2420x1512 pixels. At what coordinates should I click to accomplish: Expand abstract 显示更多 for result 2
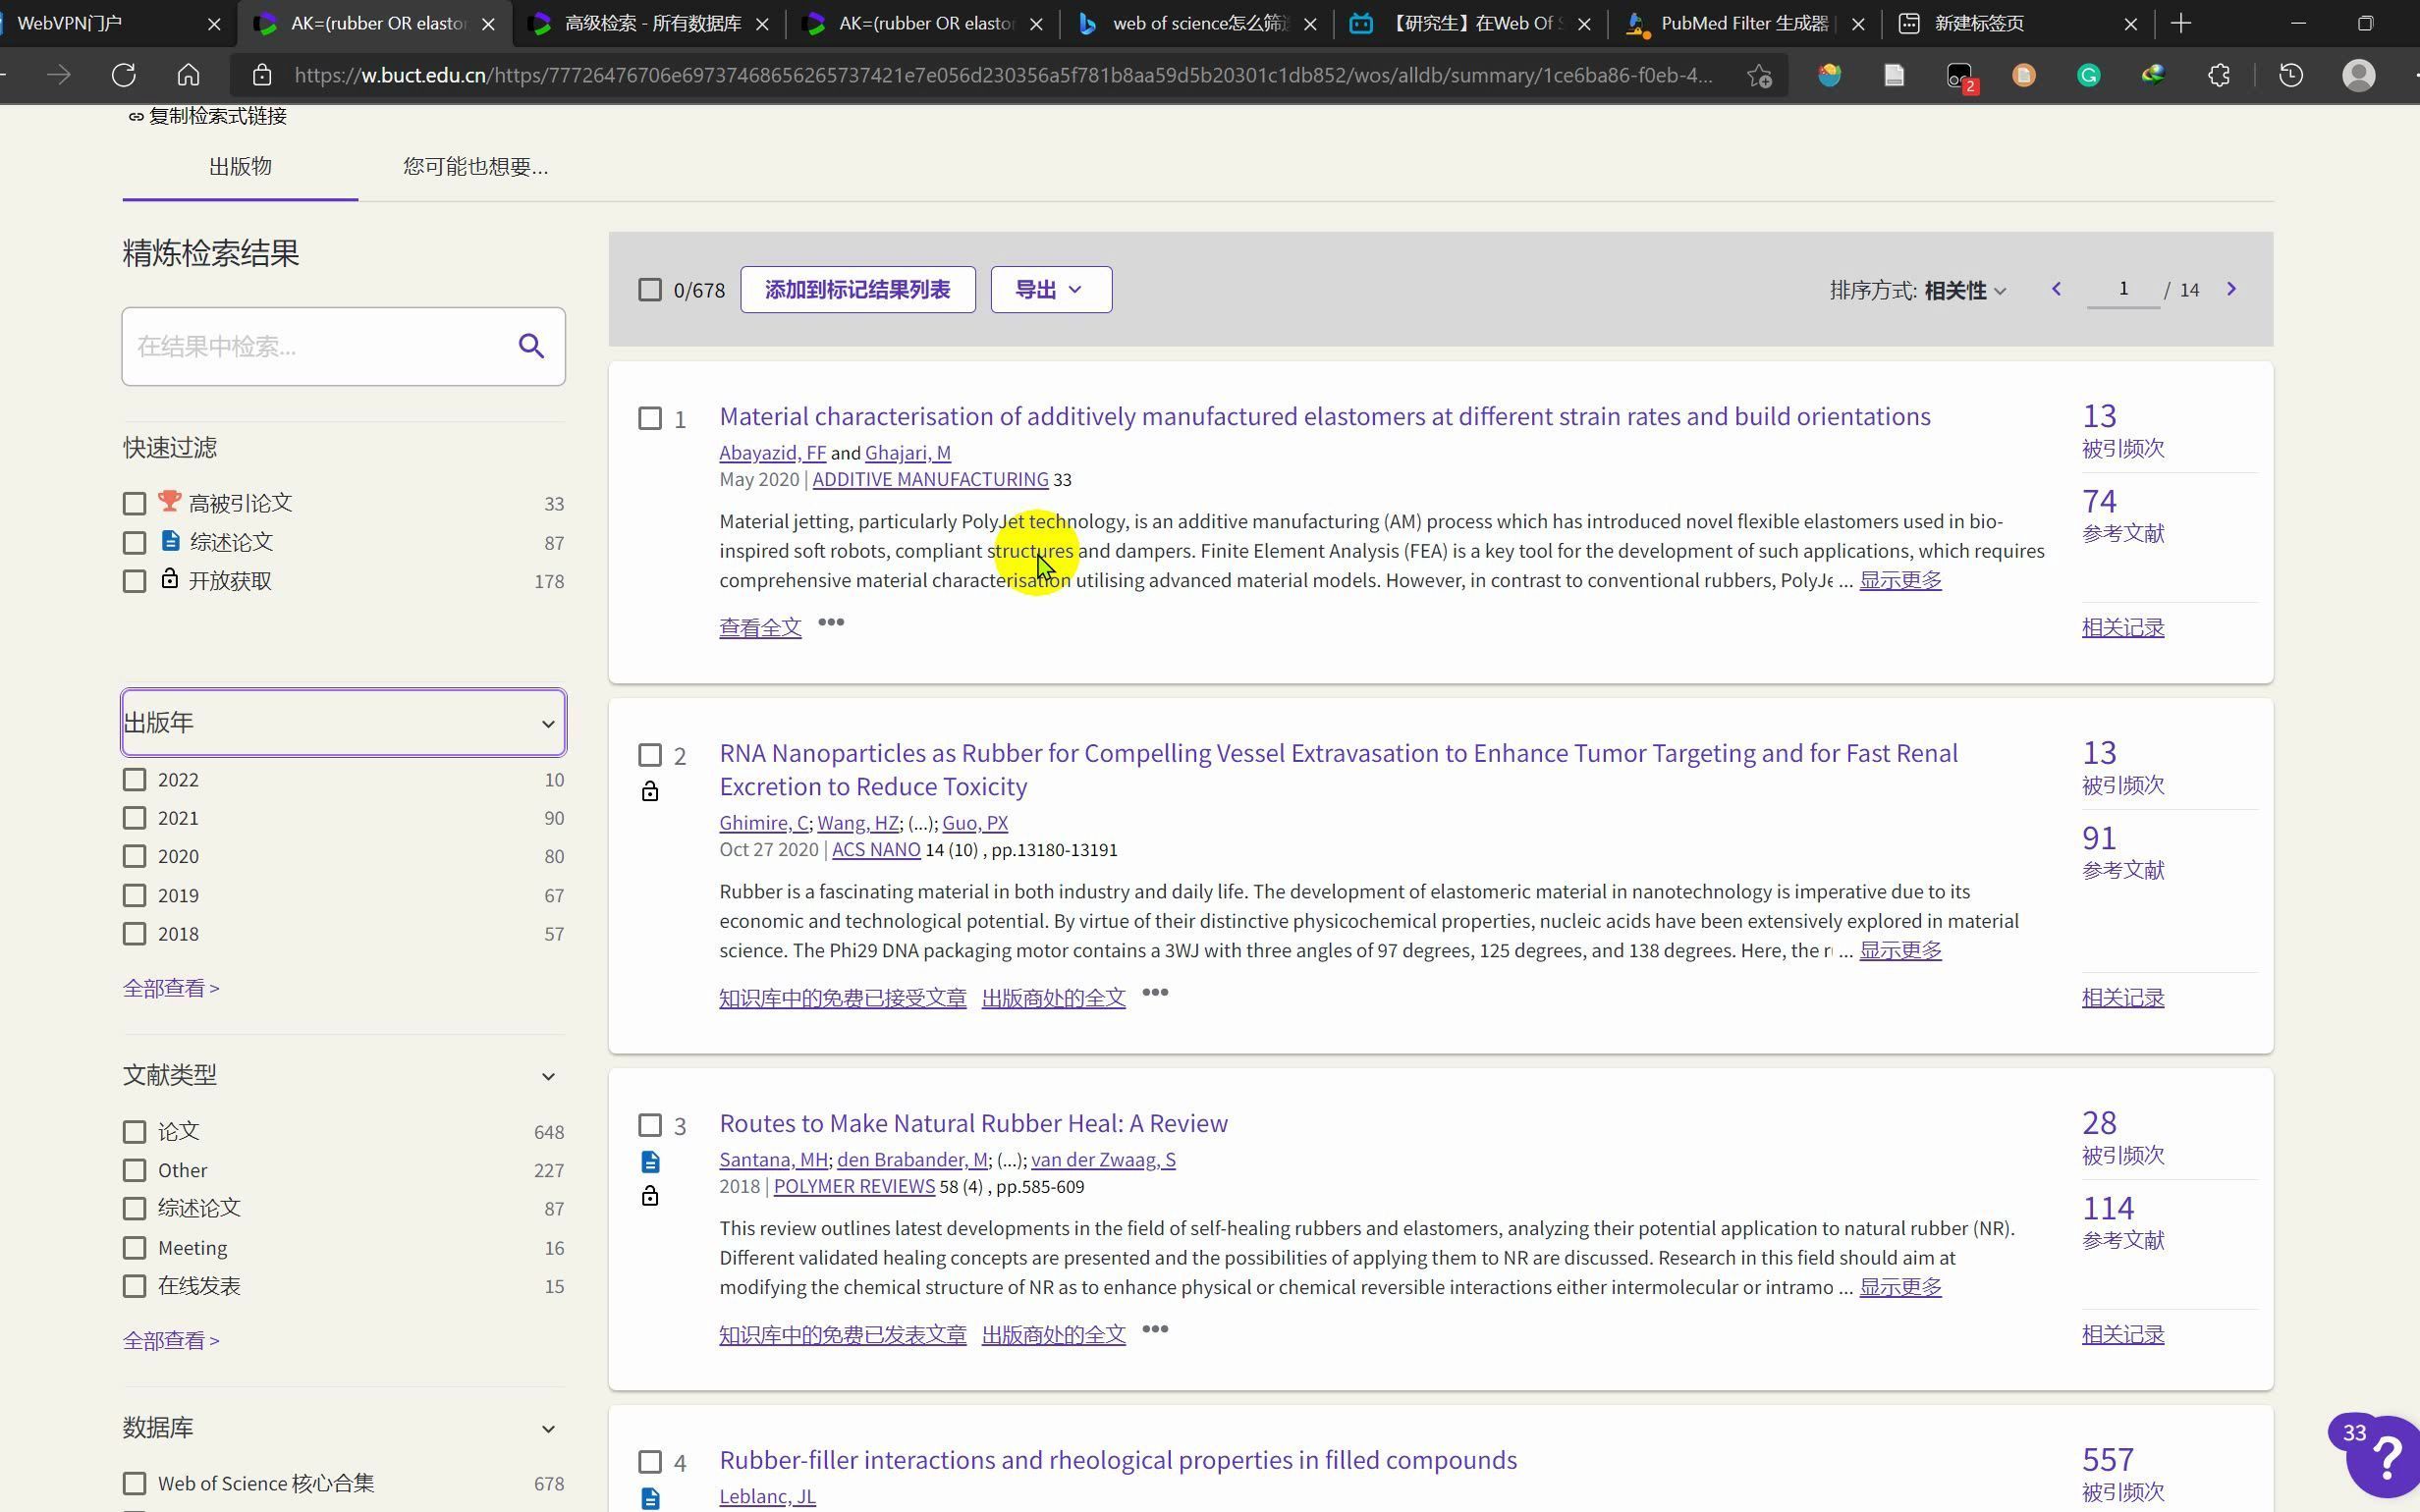click(1900, 950)
